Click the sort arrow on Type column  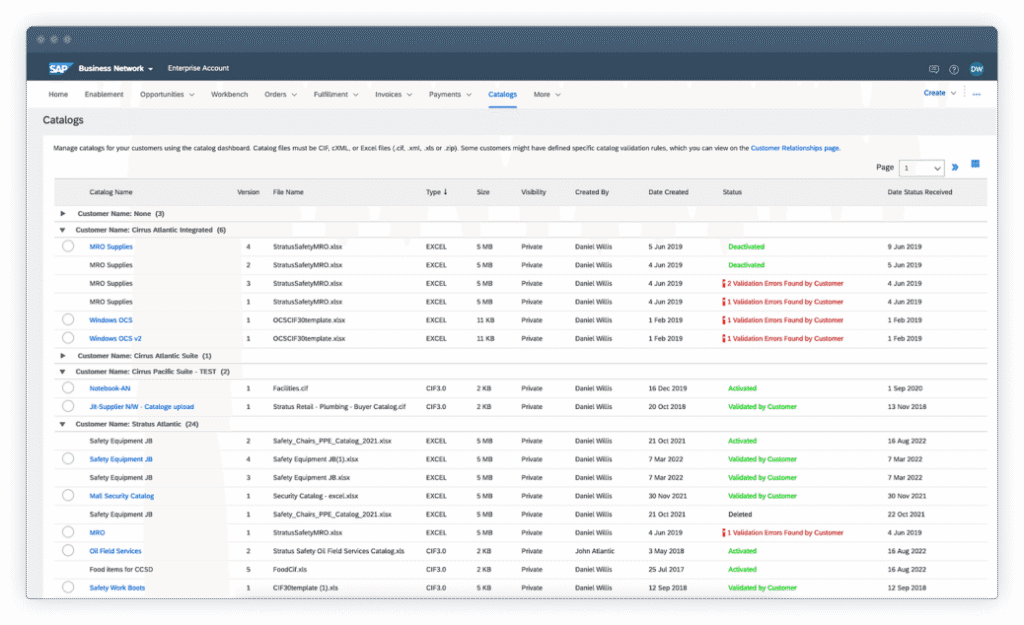tap(446, 192)
